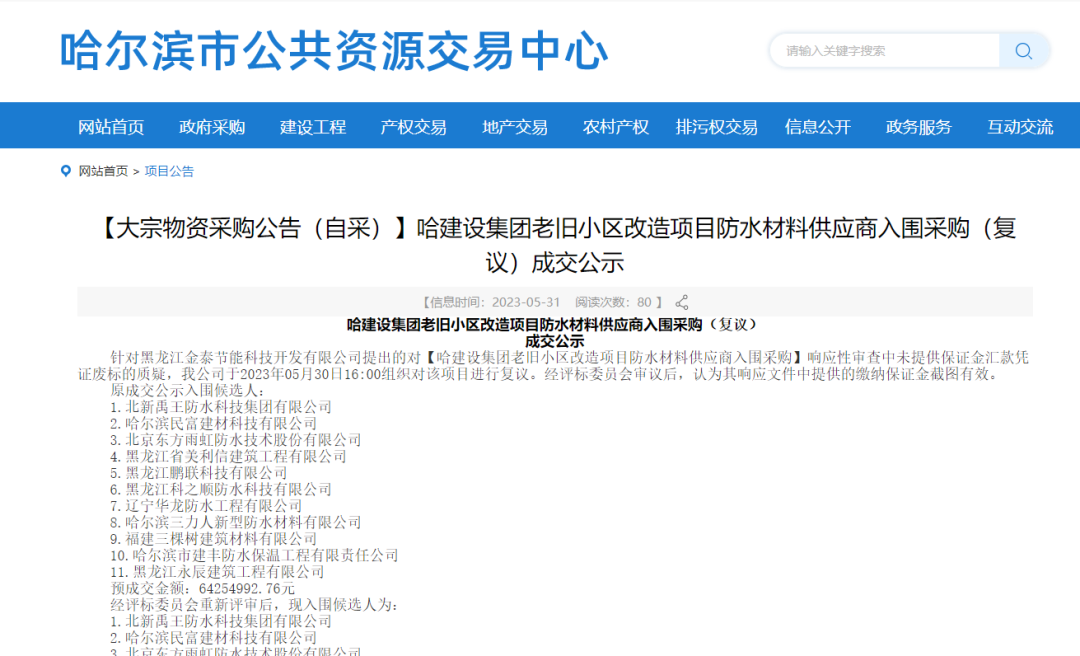This screenshot has height=656, width=1080.
Task: Open the 产权交易 navigation menu item
Action: [413, 127]
